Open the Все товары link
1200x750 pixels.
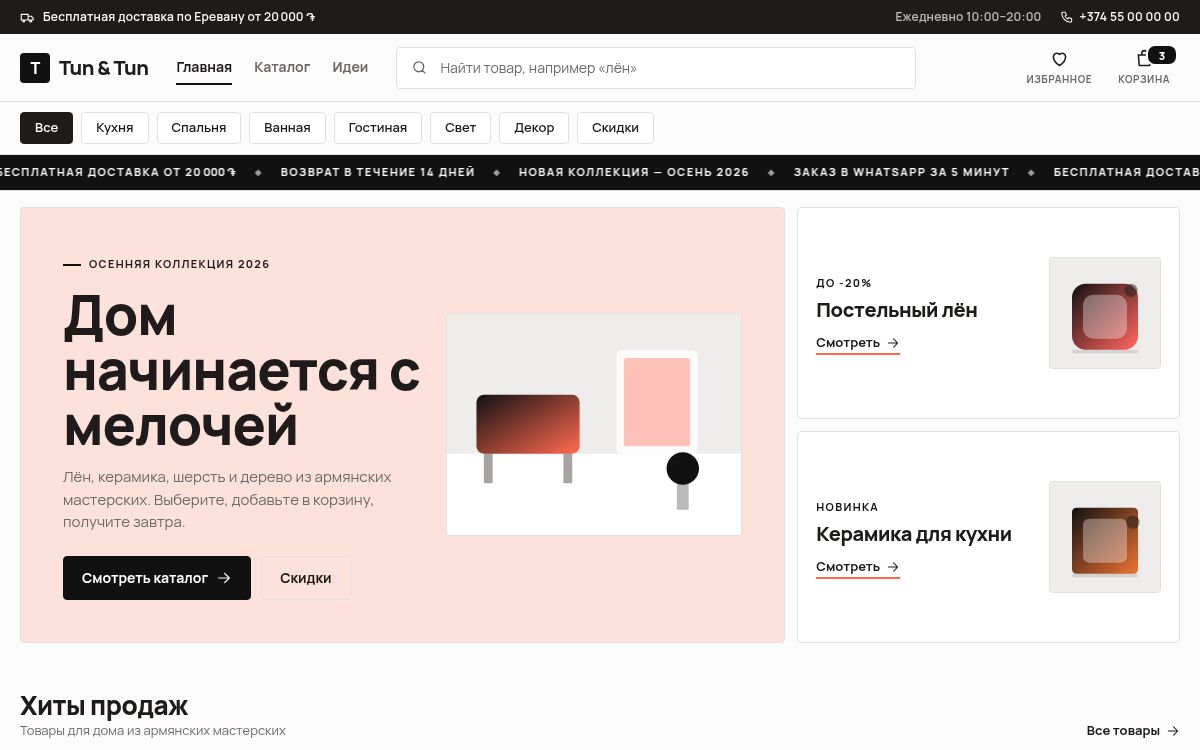[x=1133, y=731]
